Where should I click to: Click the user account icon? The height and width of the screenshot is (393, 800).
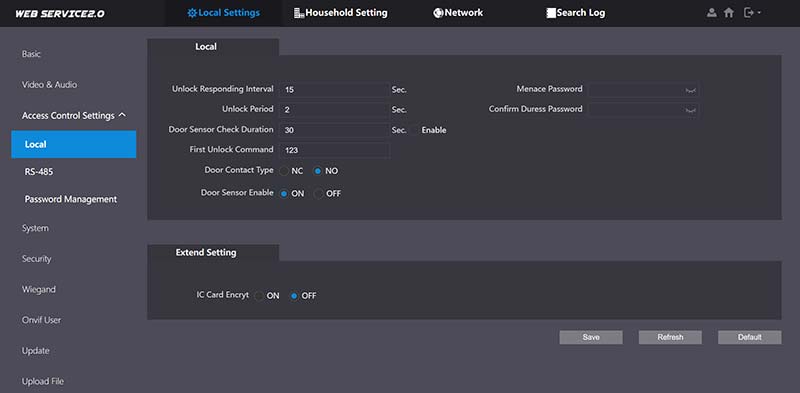click(711, 13)
